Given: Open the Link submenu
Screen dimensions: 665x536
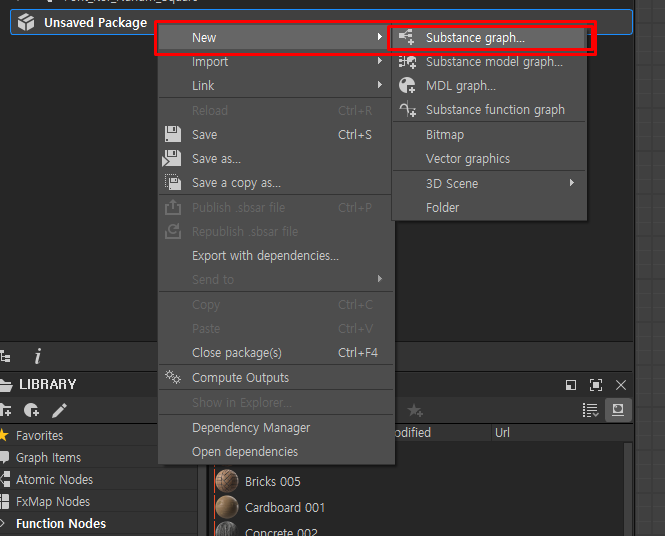Looking at the screenshot, I should pos(274,86).
